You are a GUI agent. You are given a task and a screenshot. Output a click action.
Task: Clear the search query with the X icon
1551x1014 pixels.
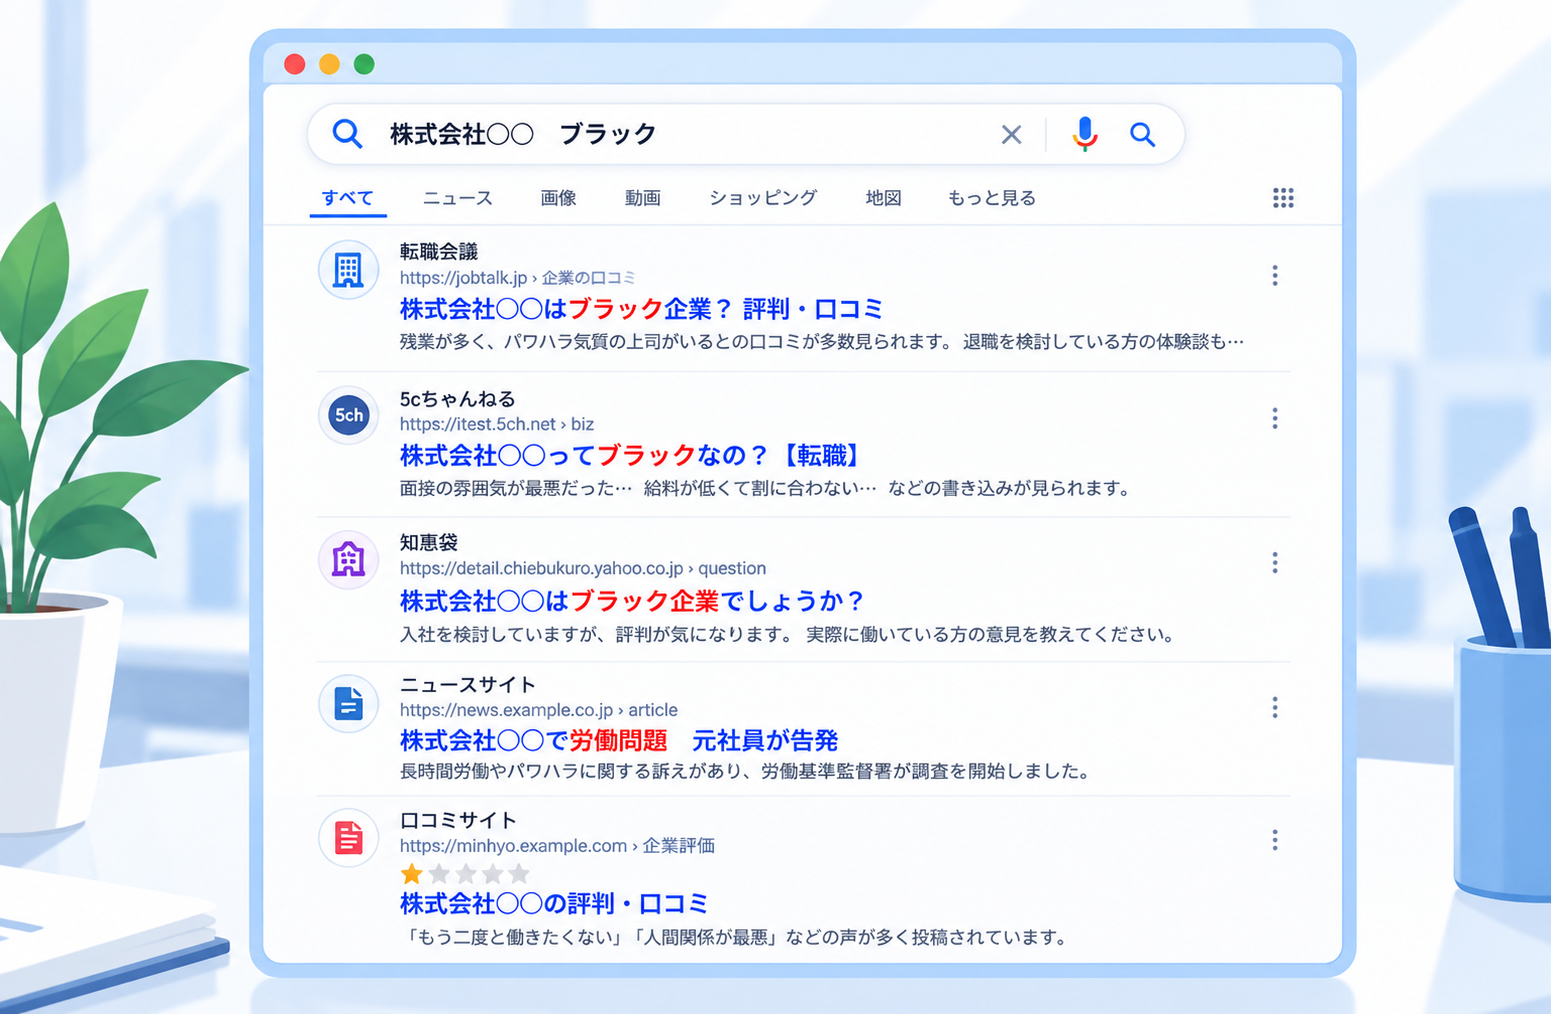pyautogui.click(x=1011, y=134)
